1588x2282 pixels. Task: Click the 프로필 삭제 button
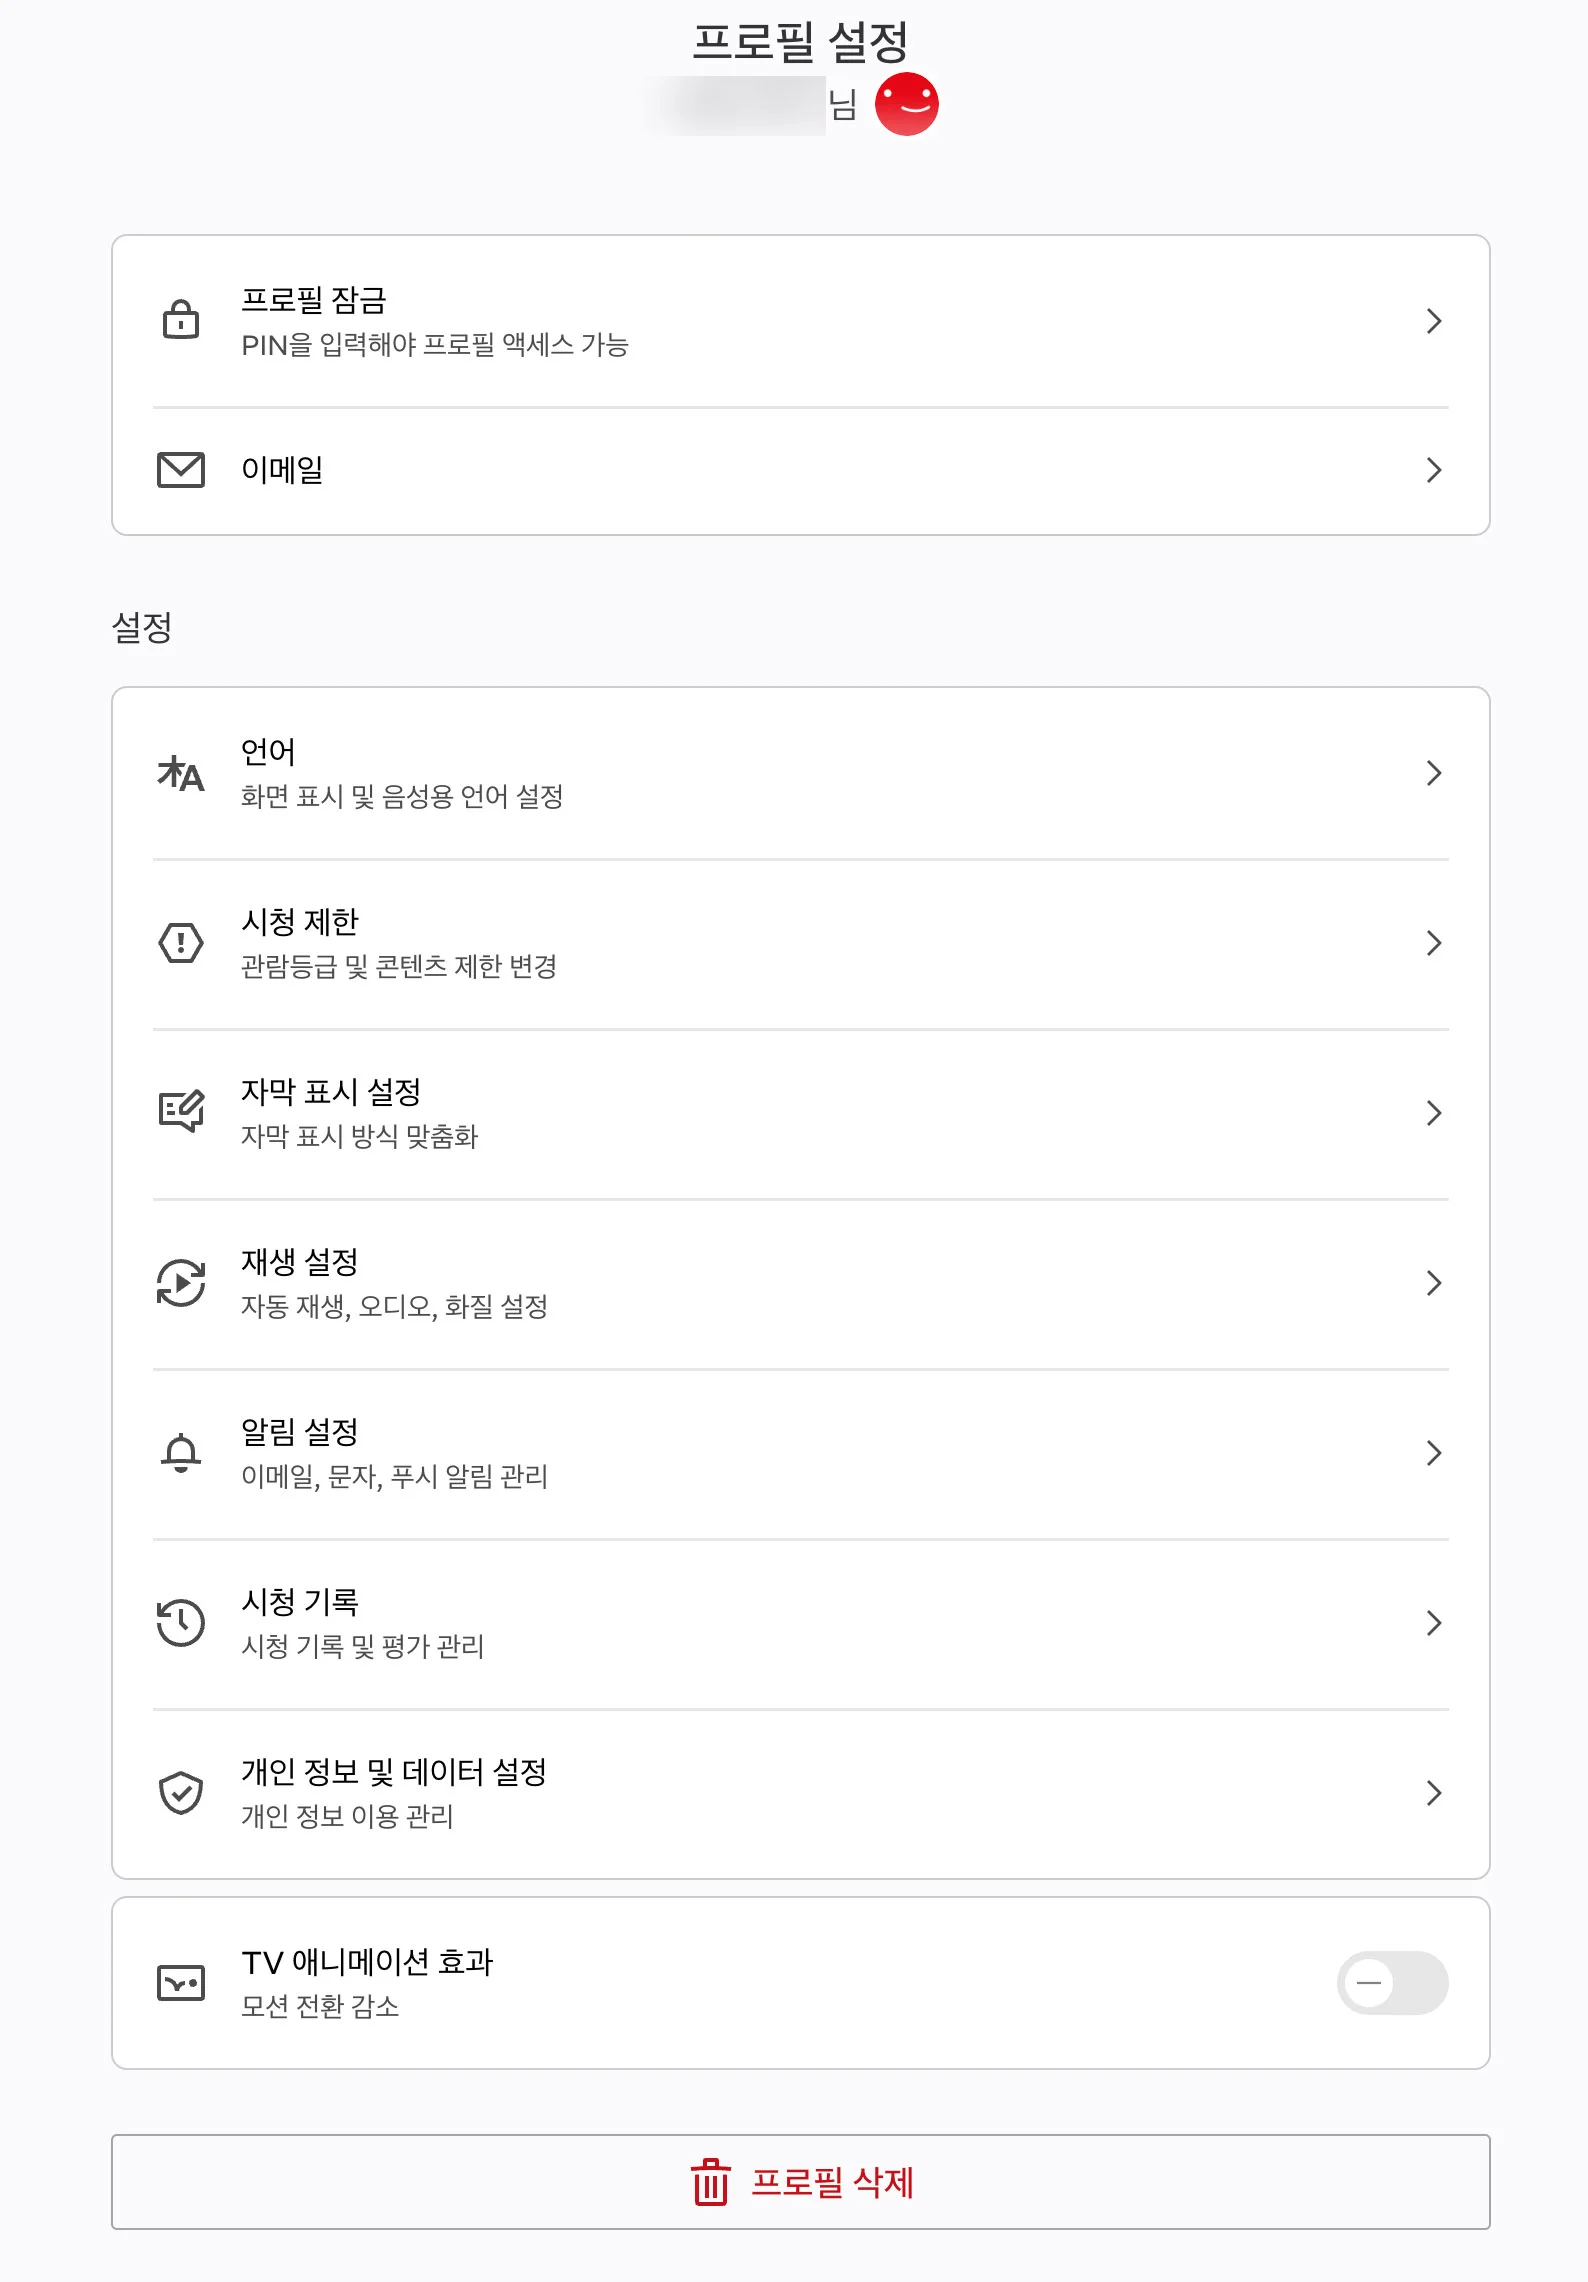[800, 2182]
